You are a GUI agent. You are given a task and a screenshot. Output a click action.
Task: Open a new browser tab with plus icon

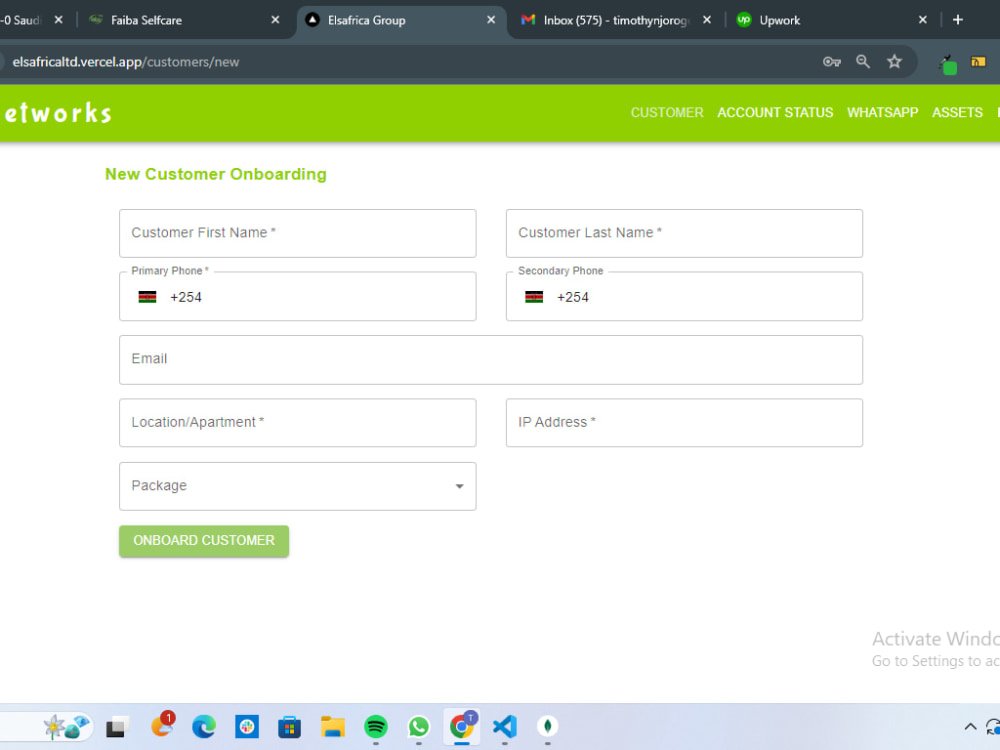coord(957,20)
